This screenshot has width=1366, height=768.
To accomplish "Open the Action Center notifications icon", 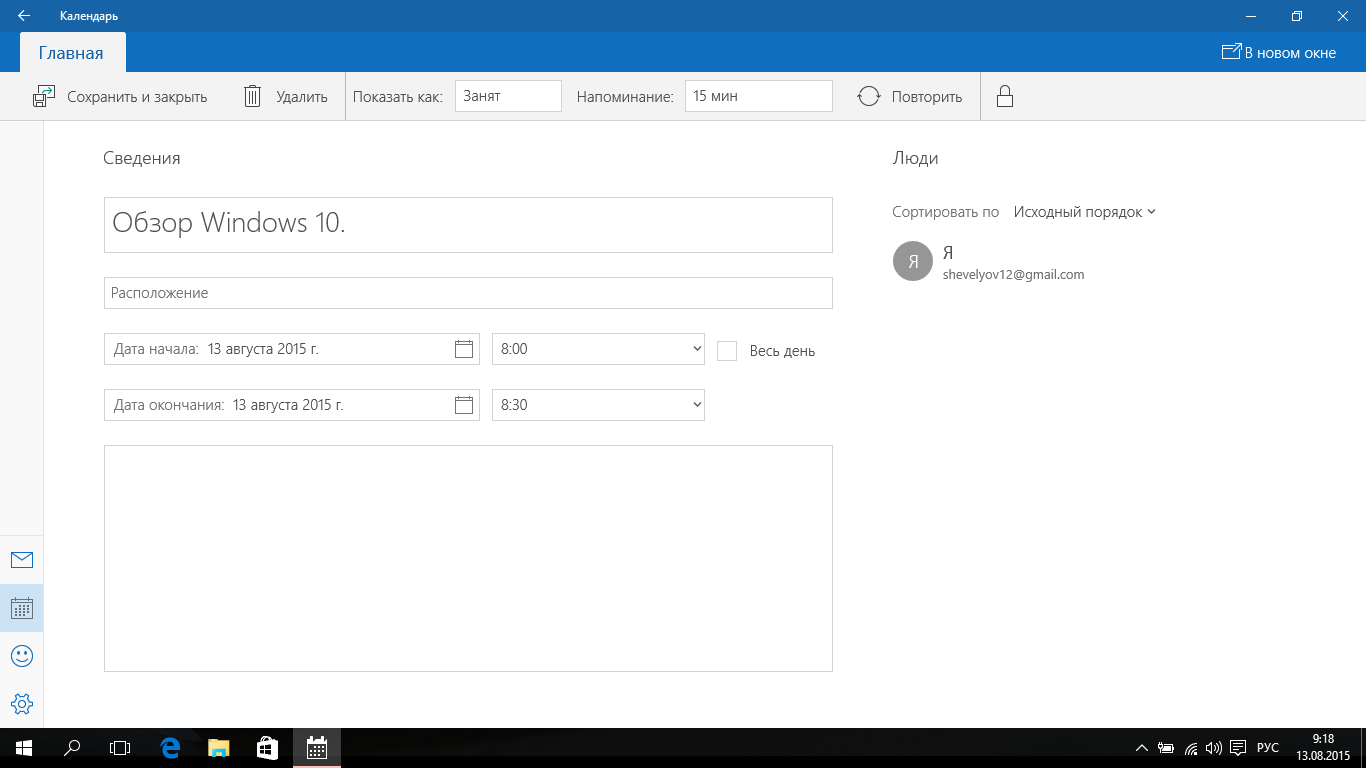I will [1238, 748].
